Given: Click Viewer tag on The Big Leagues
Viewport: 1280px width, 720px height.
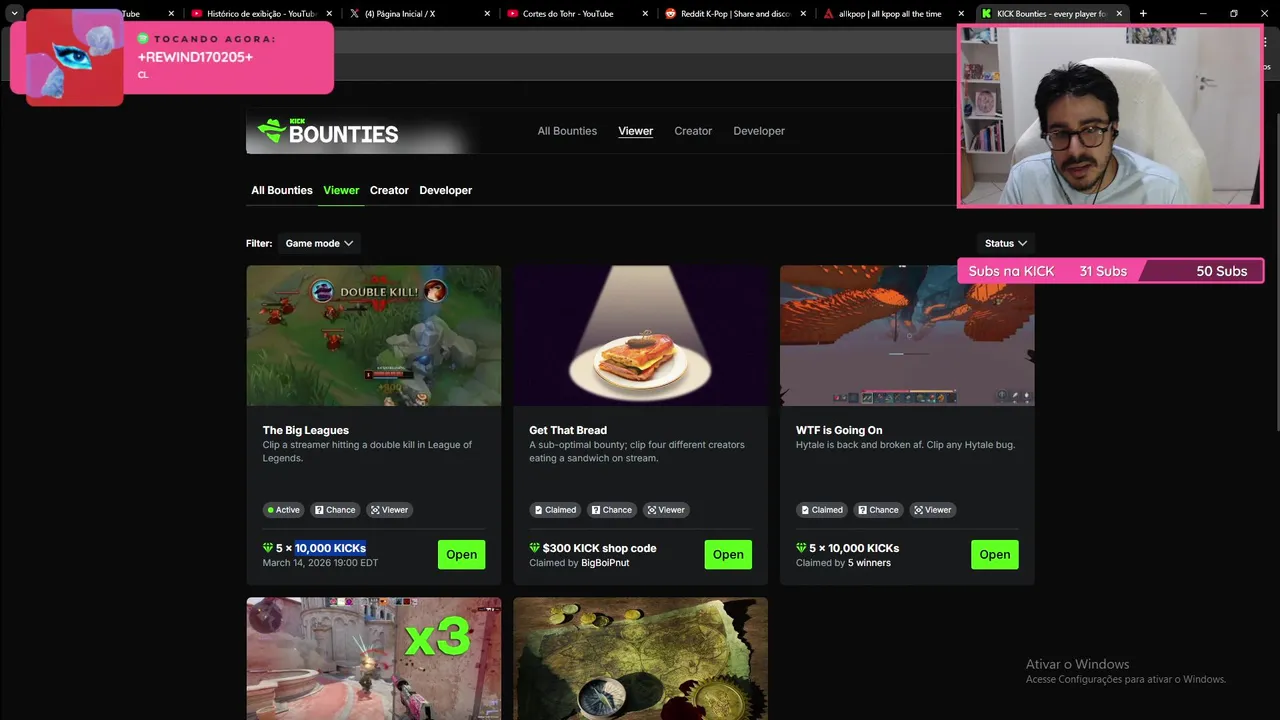Looking at the screenshot, I should 389,510.
